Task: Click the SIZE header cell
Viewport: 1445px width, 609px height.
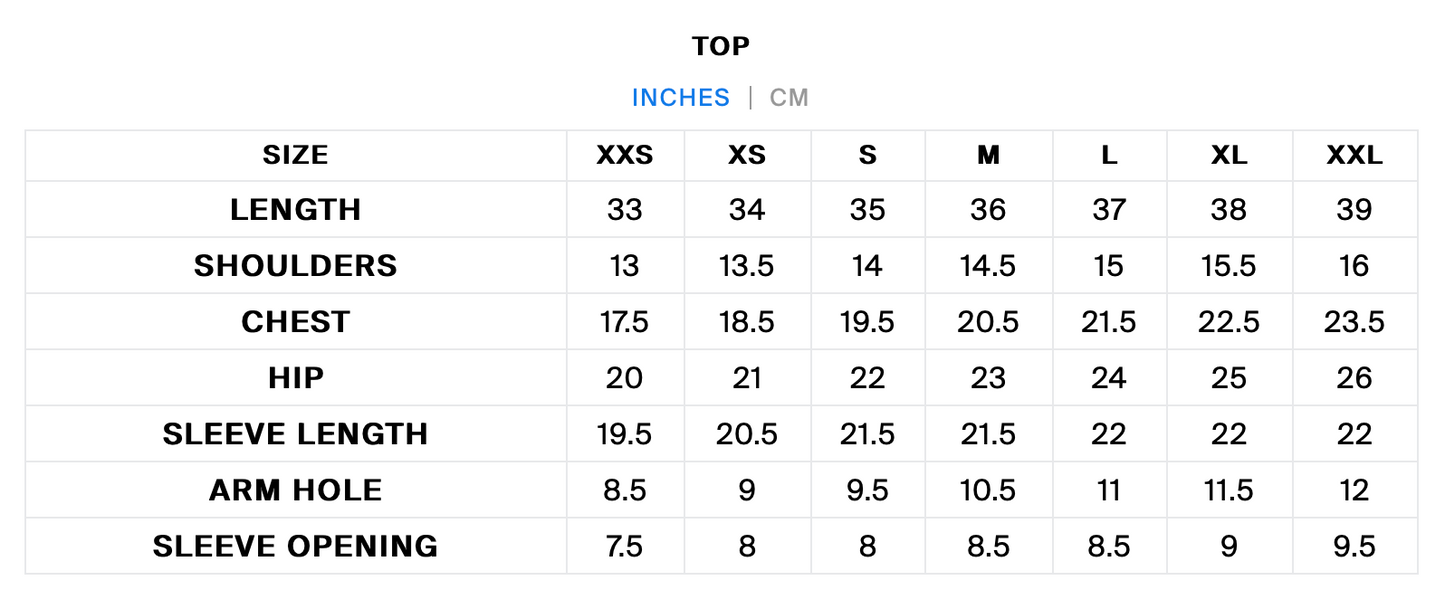Action: (x=296, y=155)
